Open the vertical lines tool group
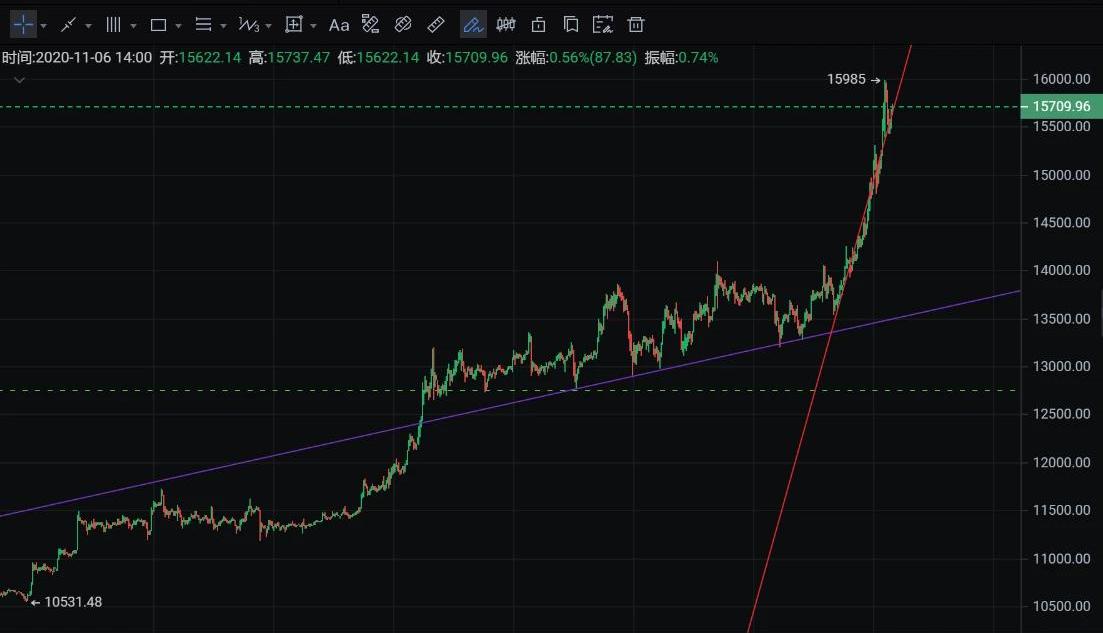This screenshot has width=1103, height=633. pyautogui.click(x=113, y=25)
